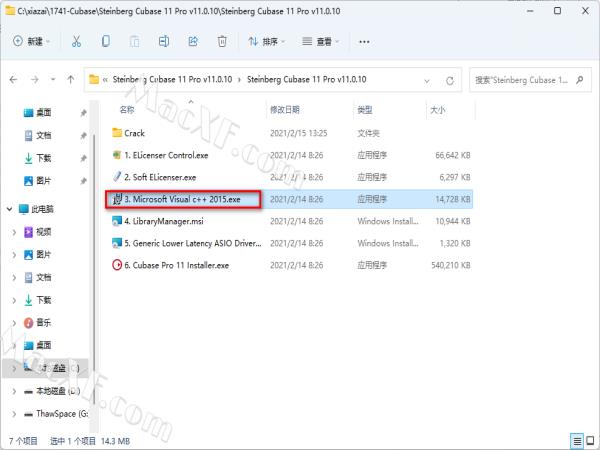Expand the 本地磁盘 (D:) tree node
Viewport: 600px width, 450px height.
14,391
